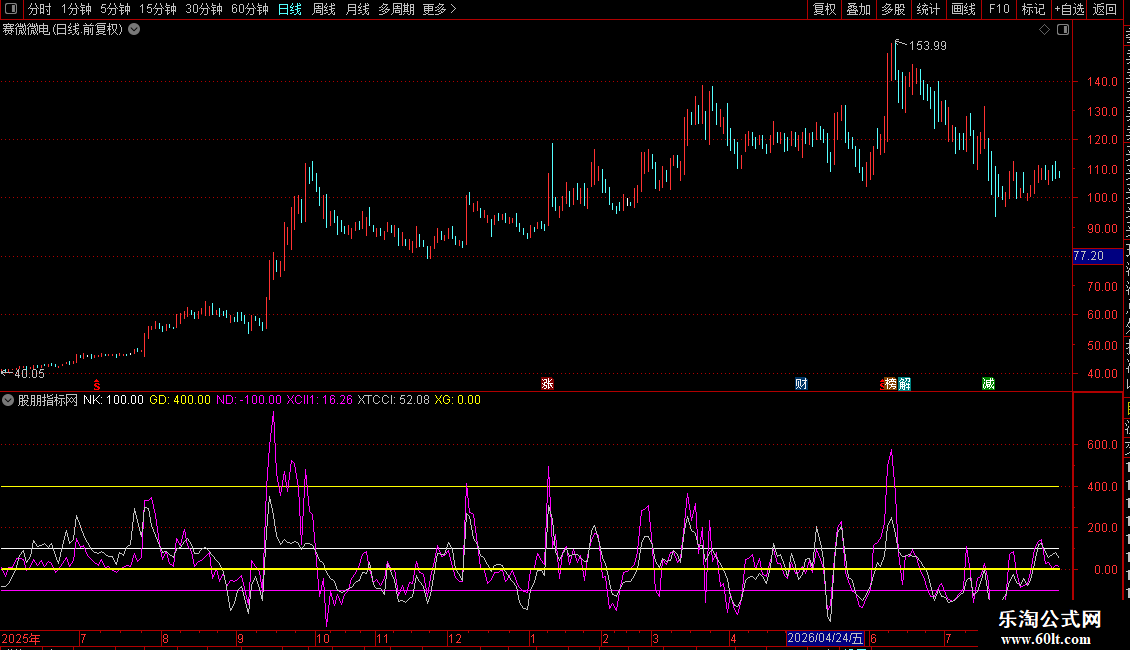Select the 日线 daily tab
Viewport: 1130px width, 650px height.
(290, 9)
